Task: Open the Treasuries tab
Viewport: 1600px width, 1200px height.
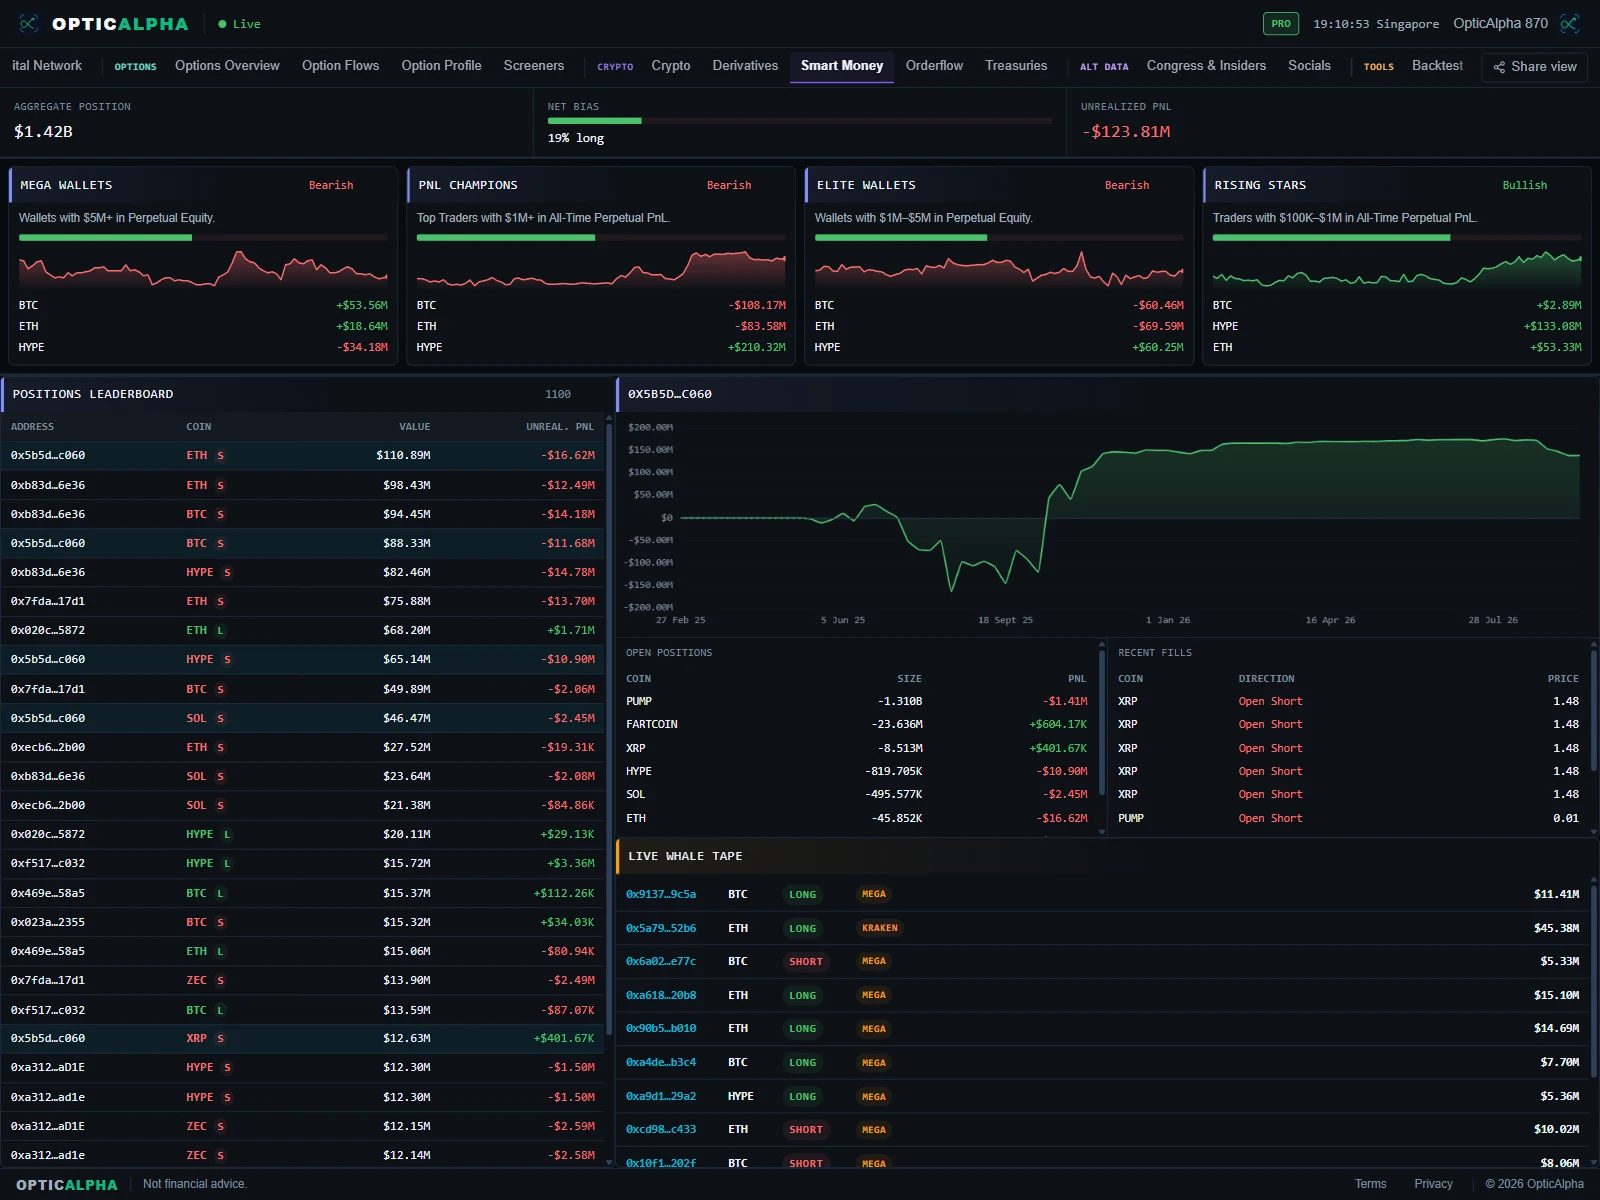Action: click(x=1016, y=66)
